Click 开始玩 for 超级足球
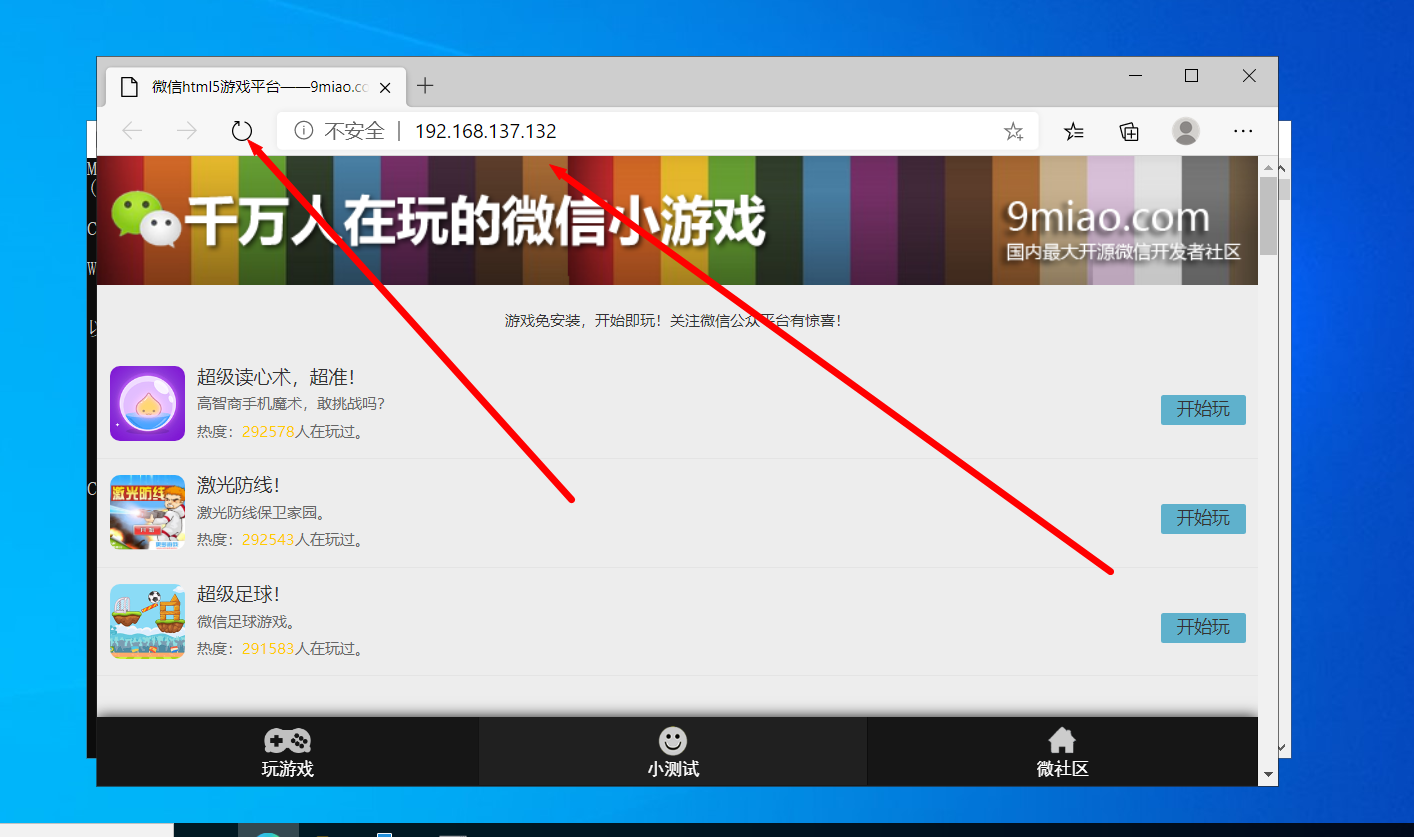This screenshot has width=1414, height=837. click(1203, 627)
